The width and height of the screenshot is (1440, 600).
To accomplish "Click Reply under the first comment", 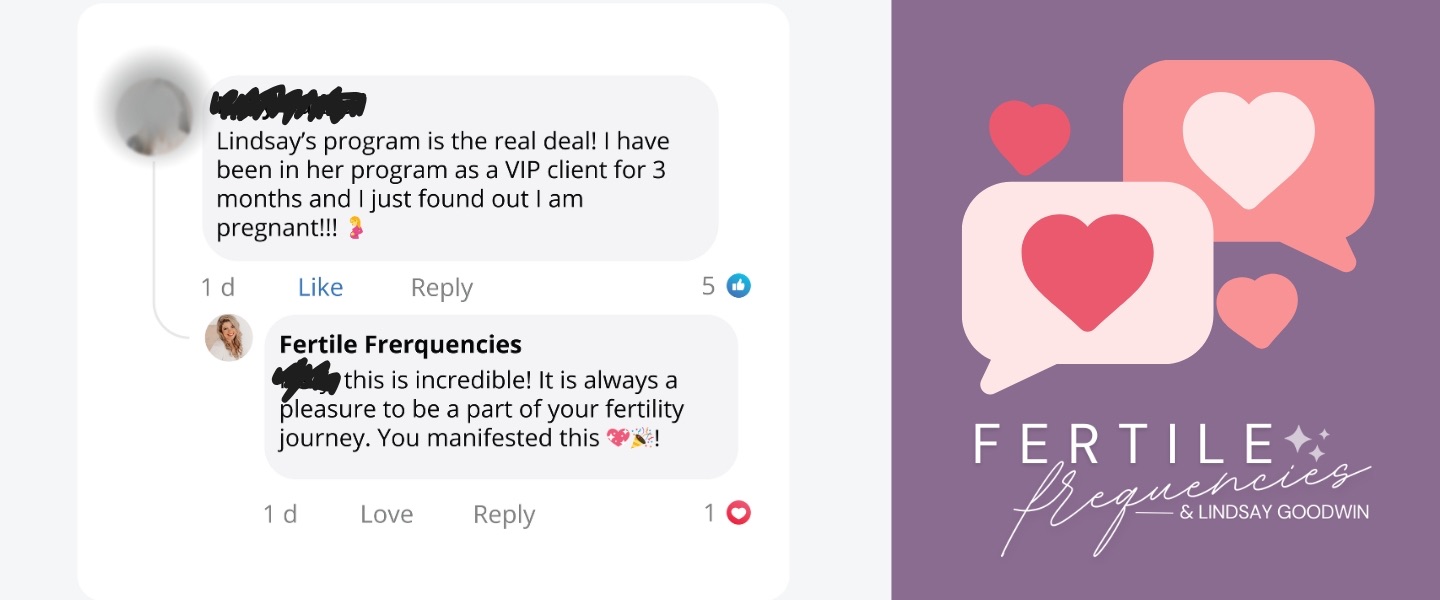I will pos(441,288).
